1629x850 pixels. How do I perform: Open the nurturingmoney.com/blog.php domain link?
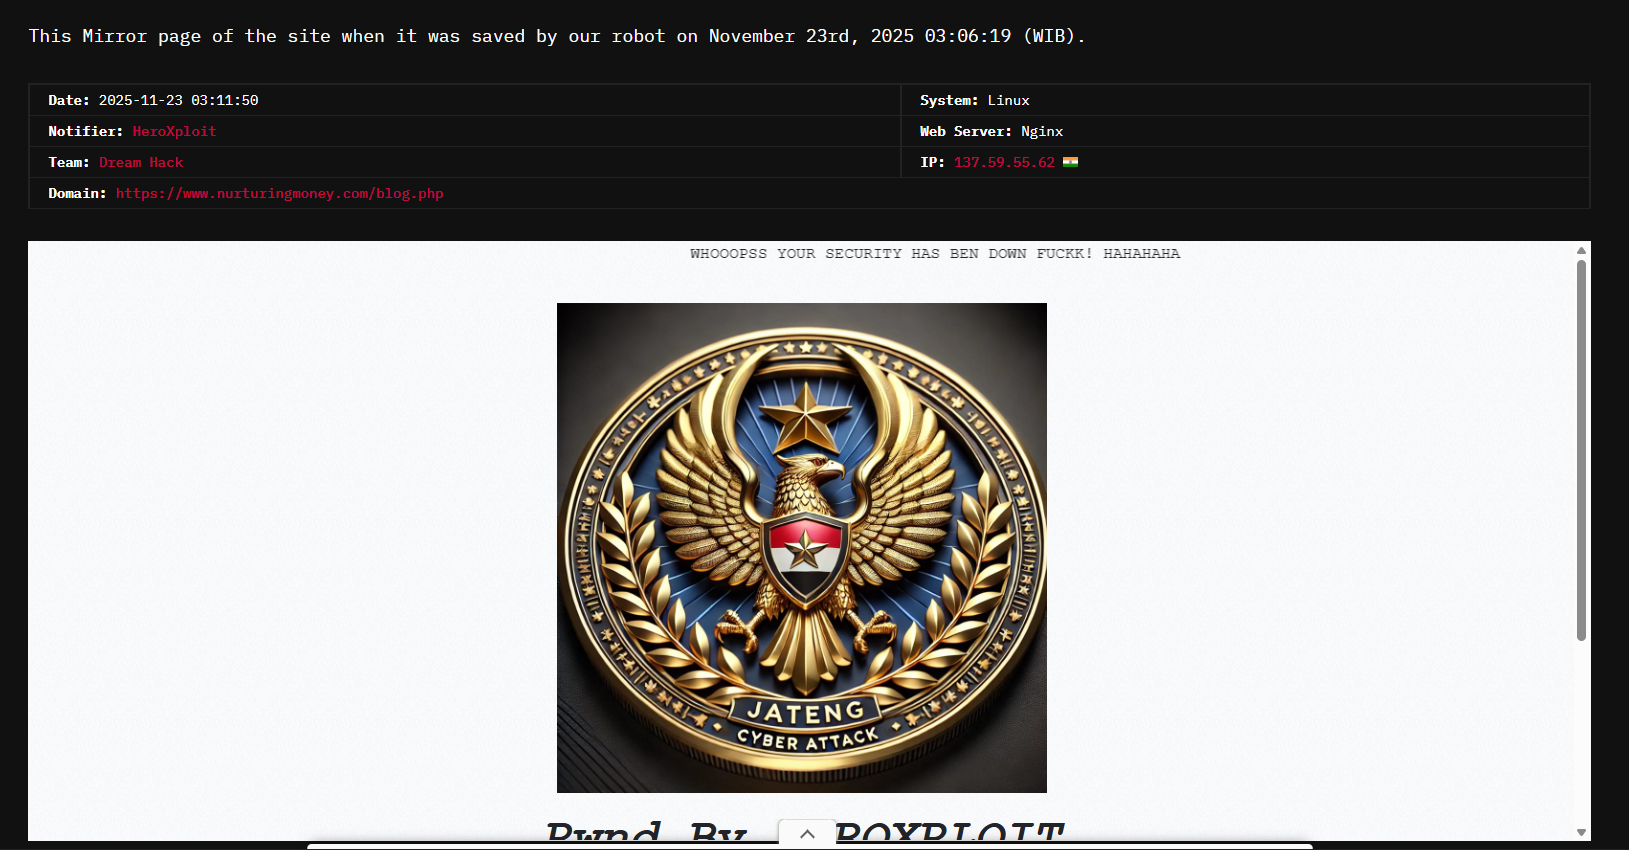click(x=279, y=193)
